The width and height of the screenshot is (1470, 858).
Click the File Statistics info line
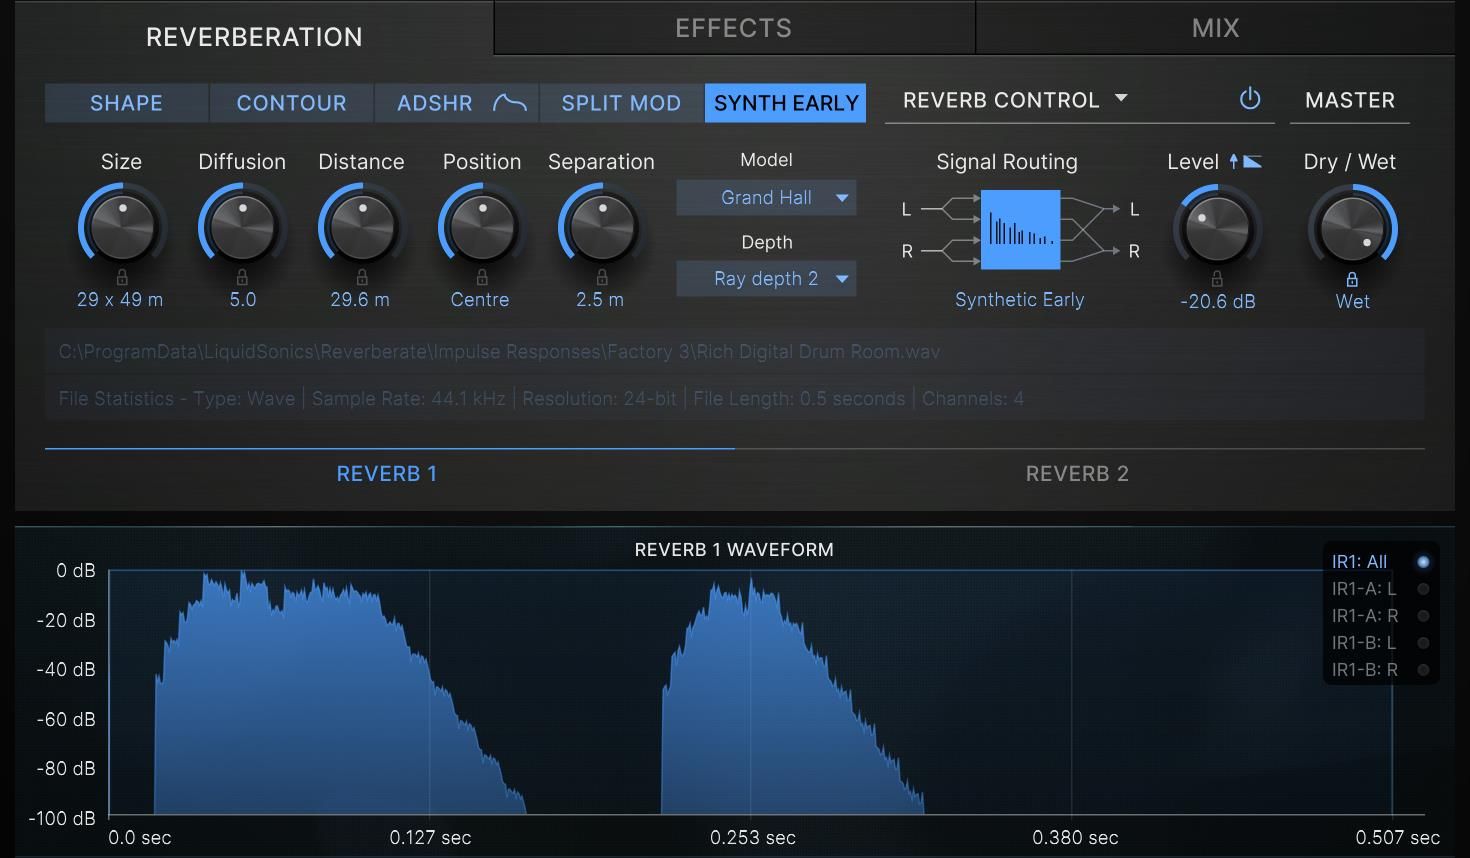[735, 398]
